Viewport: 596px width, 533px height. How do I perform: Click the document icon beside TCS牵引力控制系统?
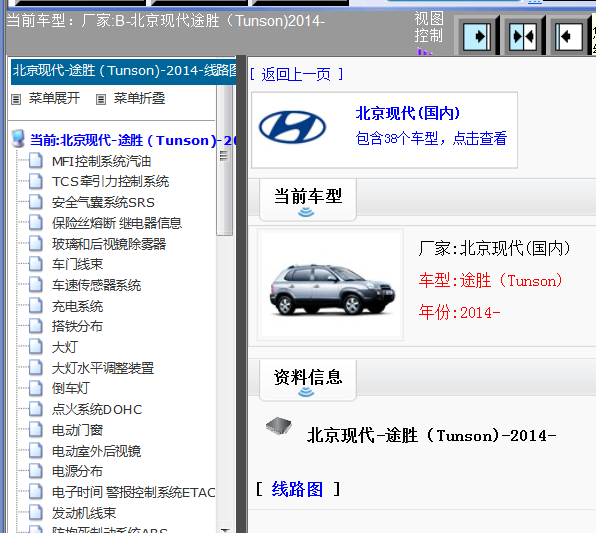click(x=36, y=181)
